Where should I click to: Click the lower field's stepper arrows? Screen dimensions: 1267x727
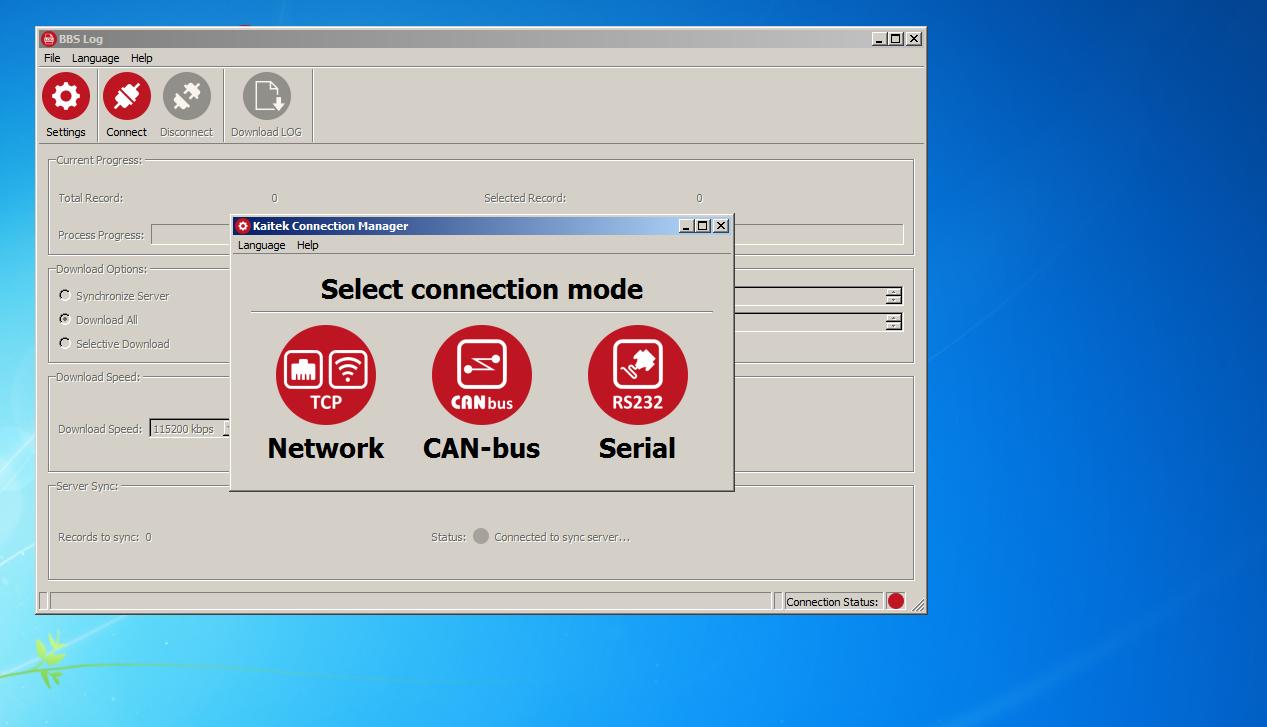[x=895, y=322]
